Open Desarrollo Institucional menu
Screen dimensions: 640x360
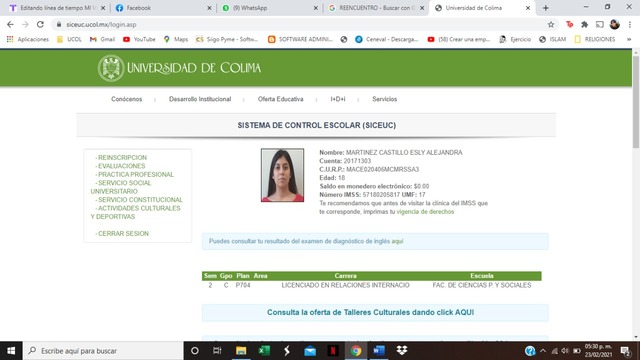tap(200, 99)
